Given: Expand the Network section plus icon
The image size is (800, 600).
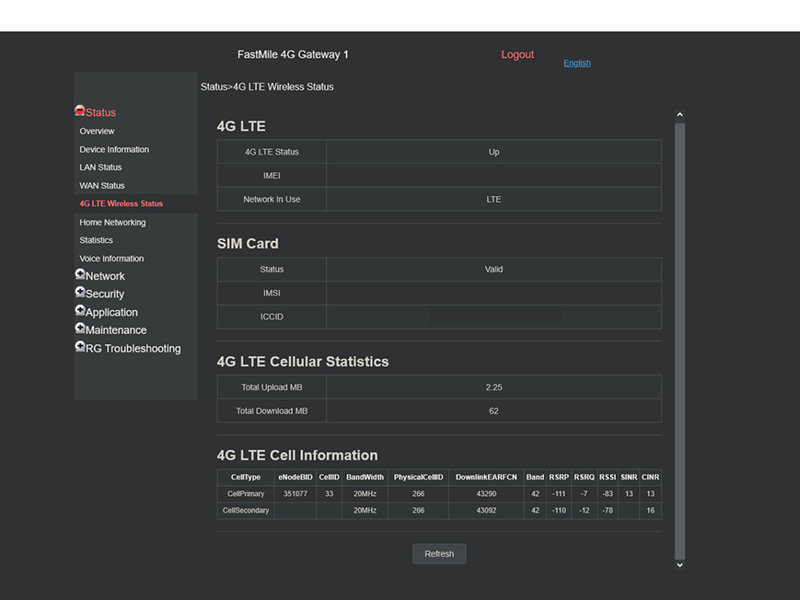Looking at the screenshot, I should [x=80, y=275].
